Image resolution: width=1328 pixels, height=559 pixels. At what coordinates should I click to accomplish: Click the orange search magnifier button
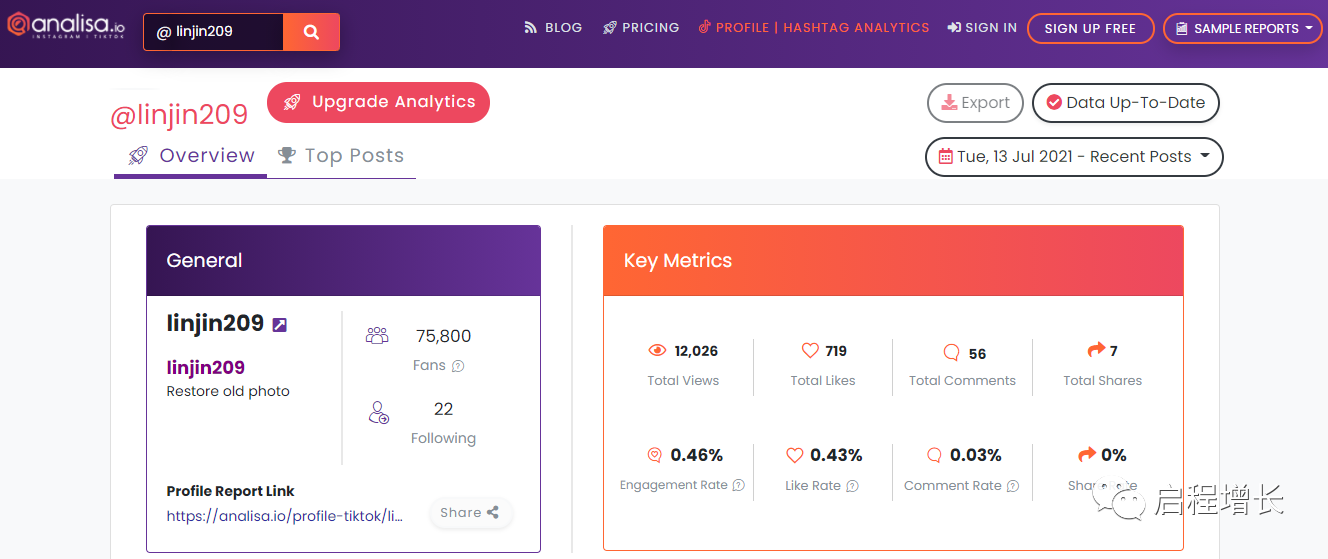pos(311,32)
